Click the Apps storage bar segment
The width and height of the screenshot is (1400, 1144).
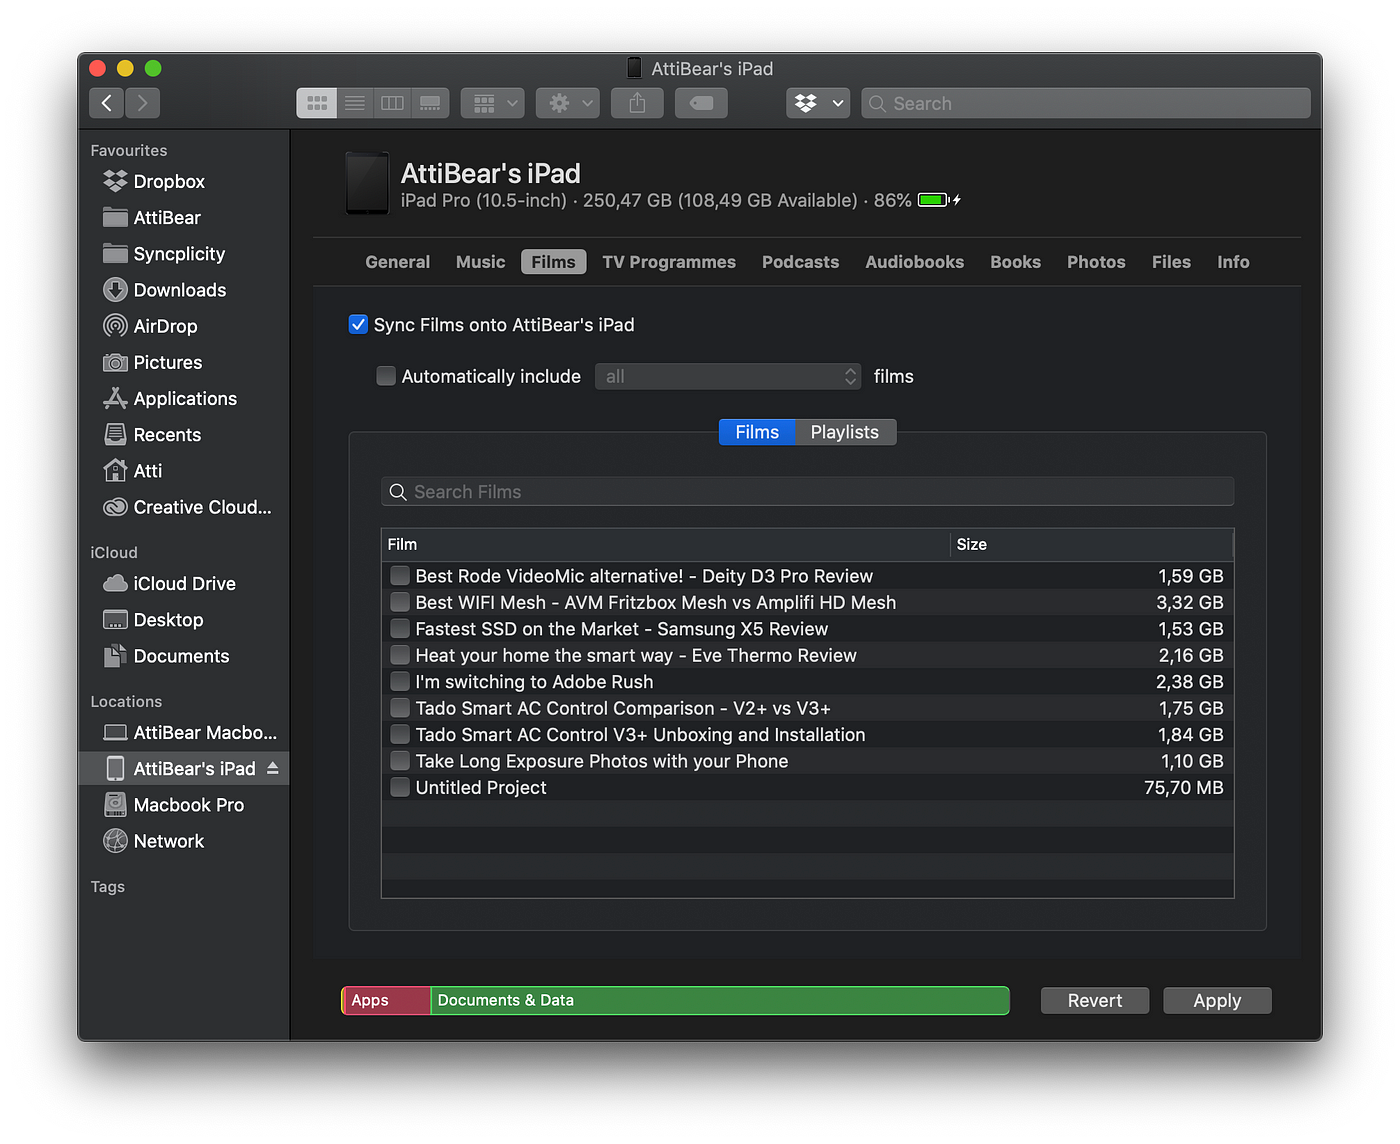[386, 1000]
